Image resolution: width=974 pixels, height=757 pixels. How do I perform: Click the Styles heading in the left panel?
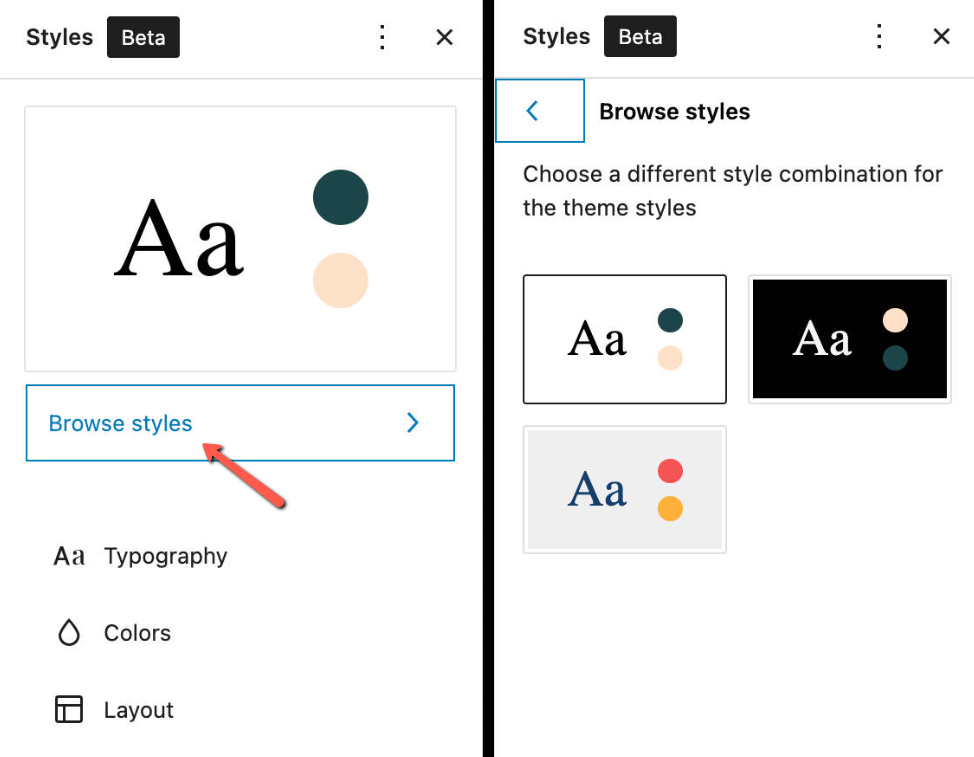coord(59,37)
